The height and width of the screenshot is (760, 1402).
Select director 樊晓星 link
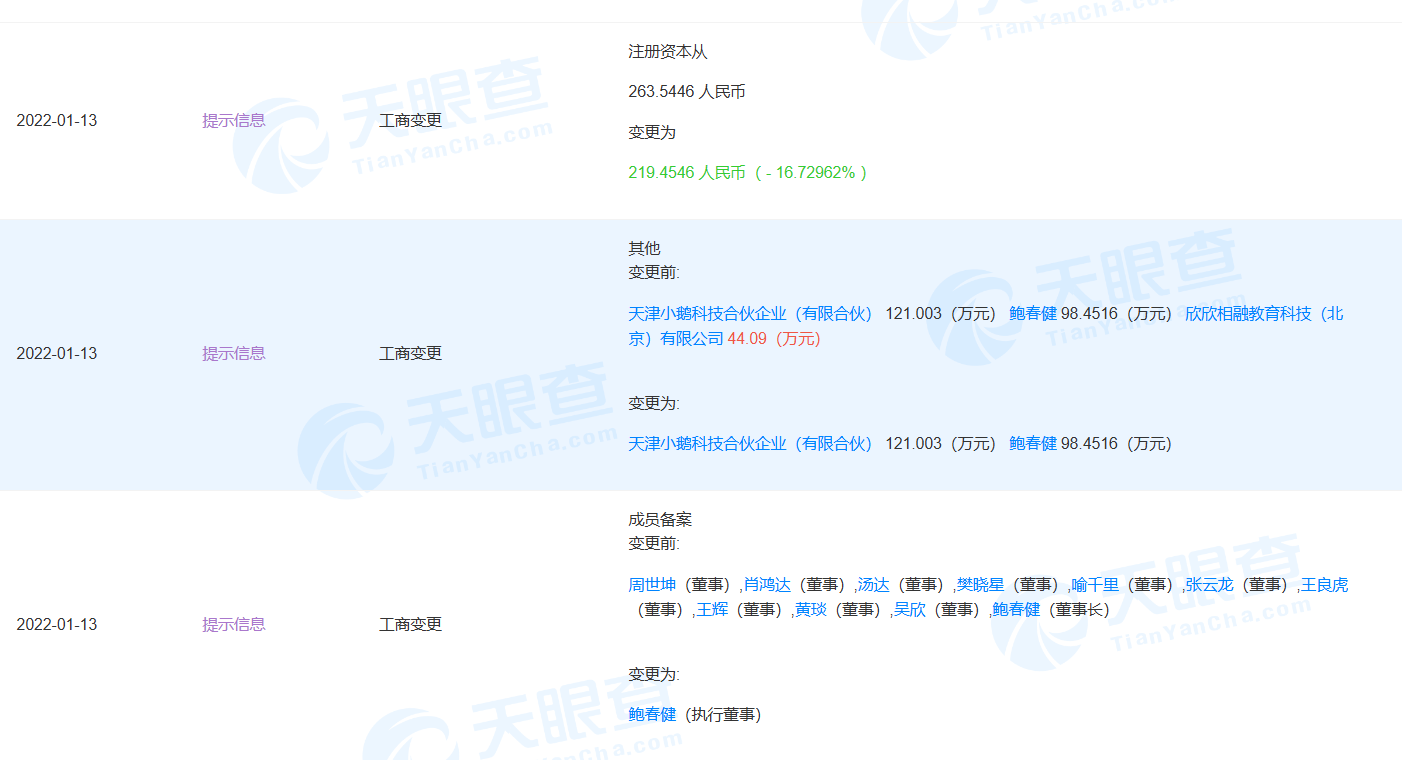pyautogui.click(x=980, y=585)
